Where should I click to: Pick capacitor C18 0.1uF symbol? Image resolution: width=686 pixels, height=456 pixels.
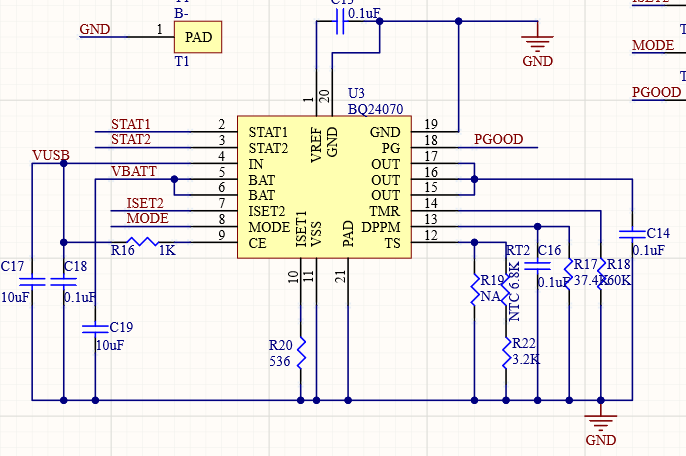tap(64, 281)
